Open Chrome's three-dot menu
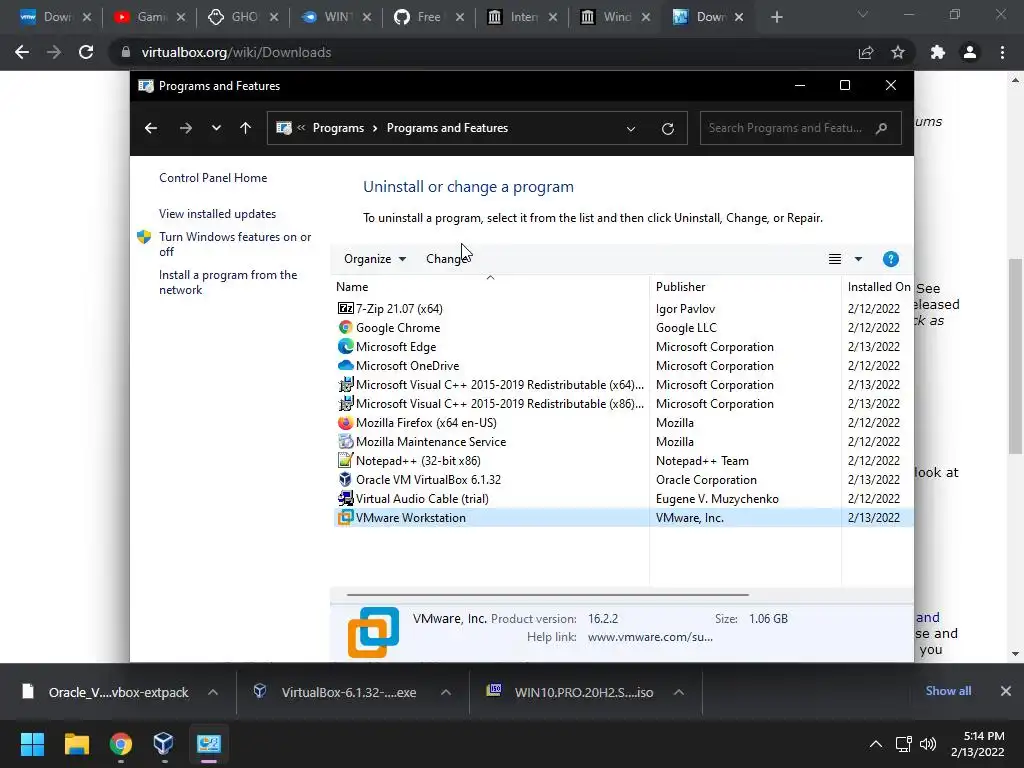 pos(1002,52)
